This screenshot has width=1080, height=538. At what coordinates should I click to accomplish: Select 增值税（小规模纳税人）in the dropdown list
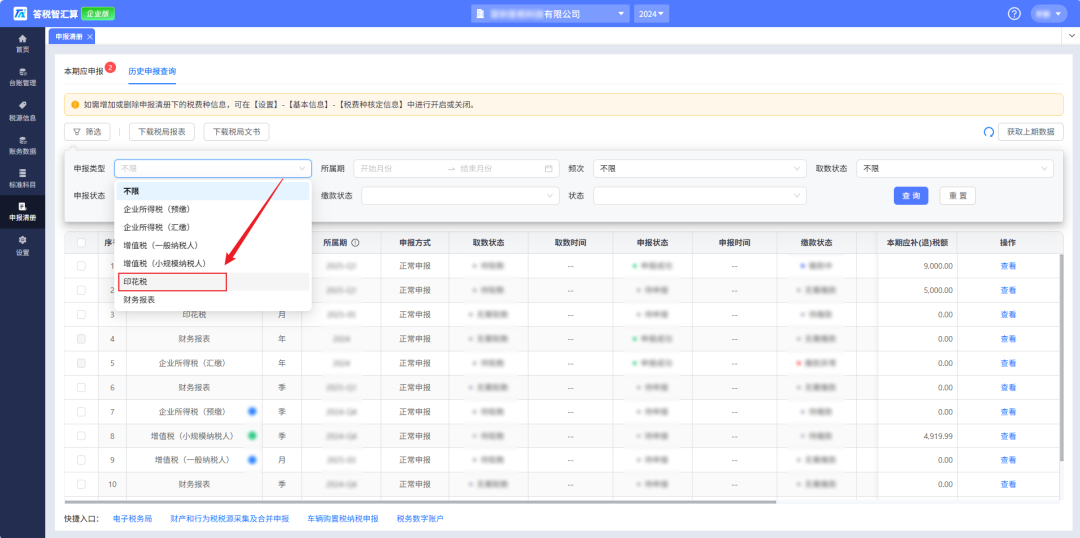click(213, 263)
